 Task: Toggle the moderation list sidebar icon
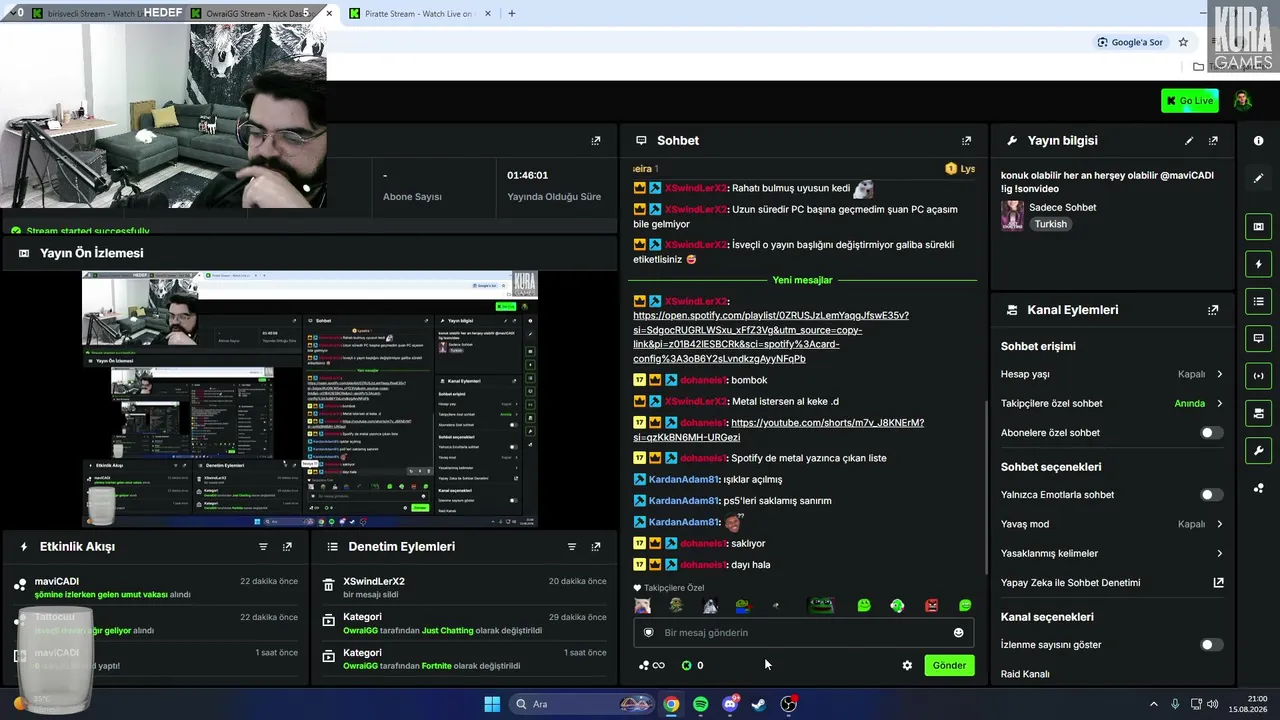pyautogui.click(x=1258, y=301)
